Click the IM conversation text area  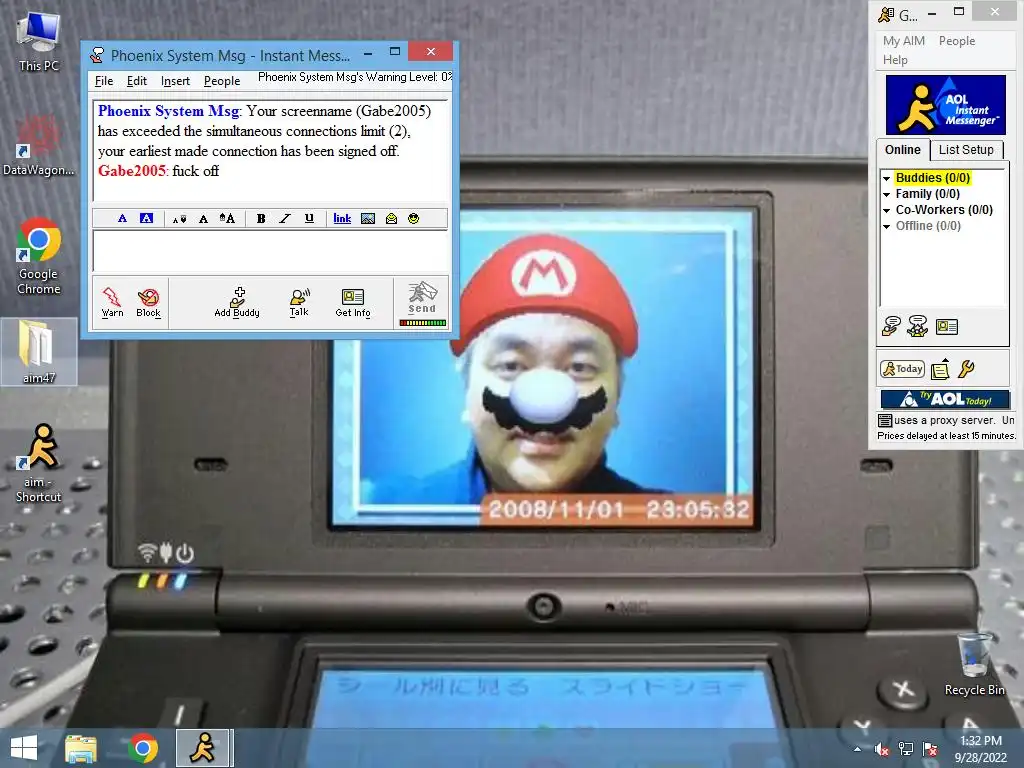[x=270, y=150]
